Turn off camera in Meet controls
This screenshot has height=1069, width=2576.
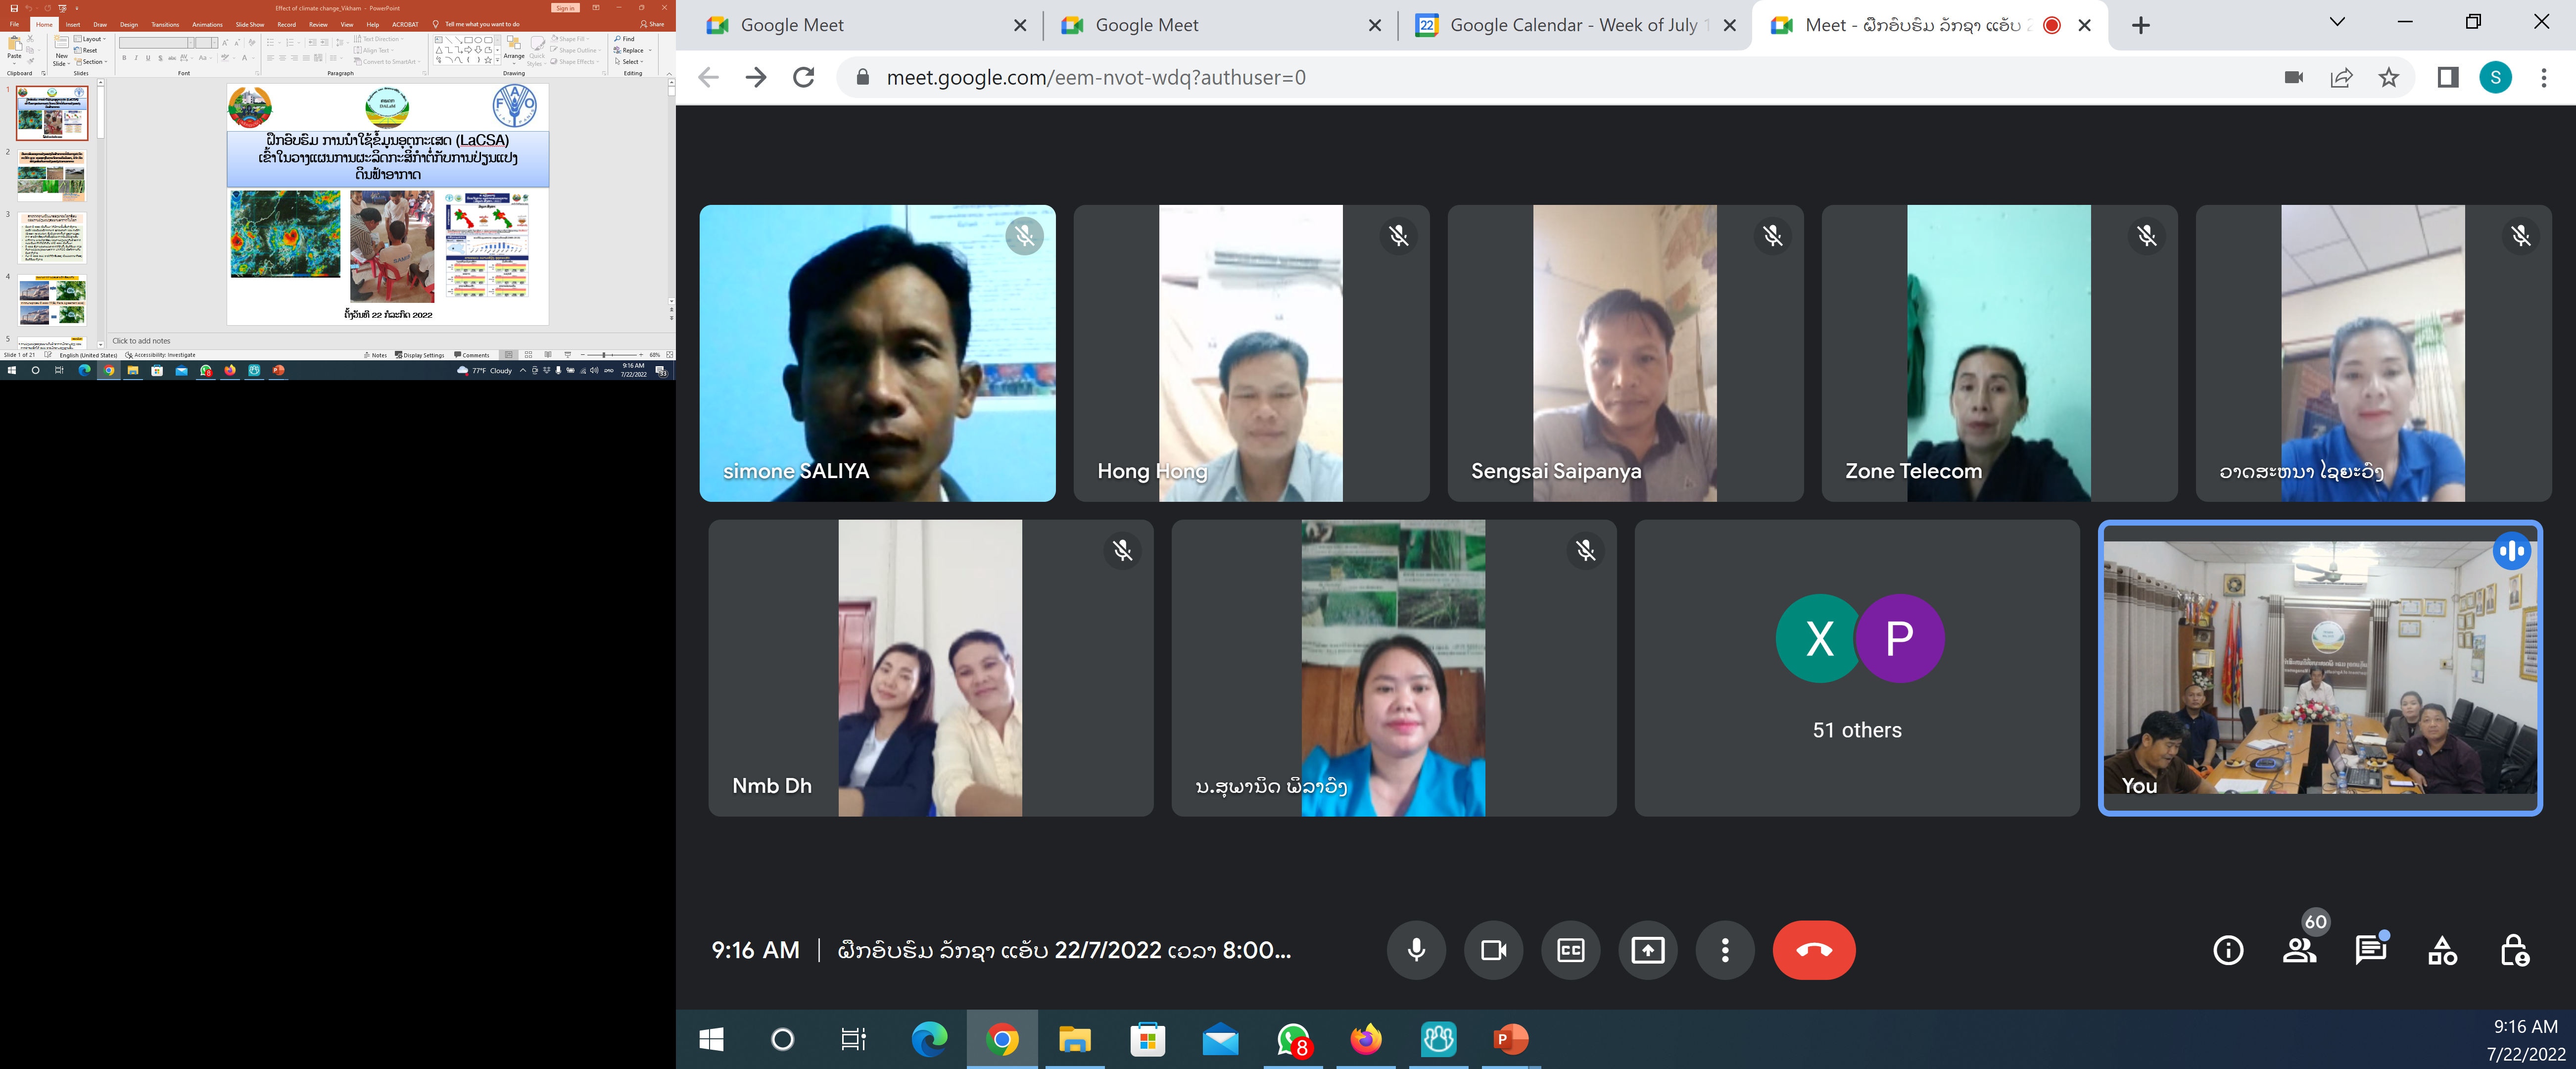(x=1494, y=950)
